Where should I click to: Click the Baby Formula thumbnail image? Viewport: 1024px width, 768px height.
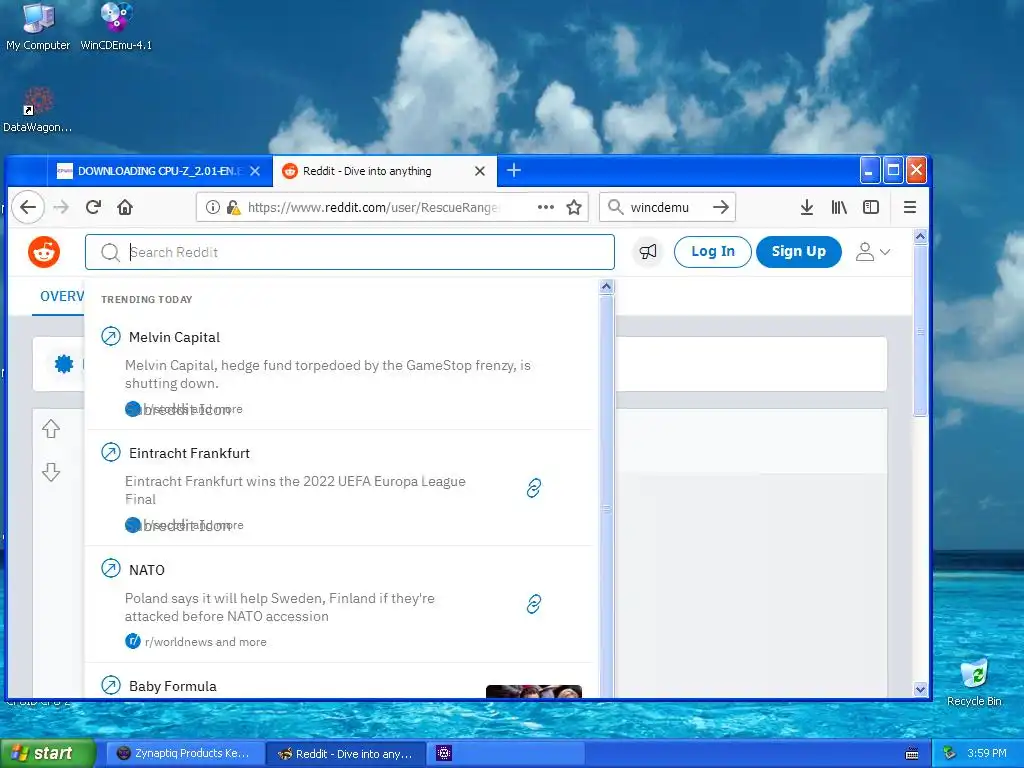pyautogui.click(x=534, y=691)
